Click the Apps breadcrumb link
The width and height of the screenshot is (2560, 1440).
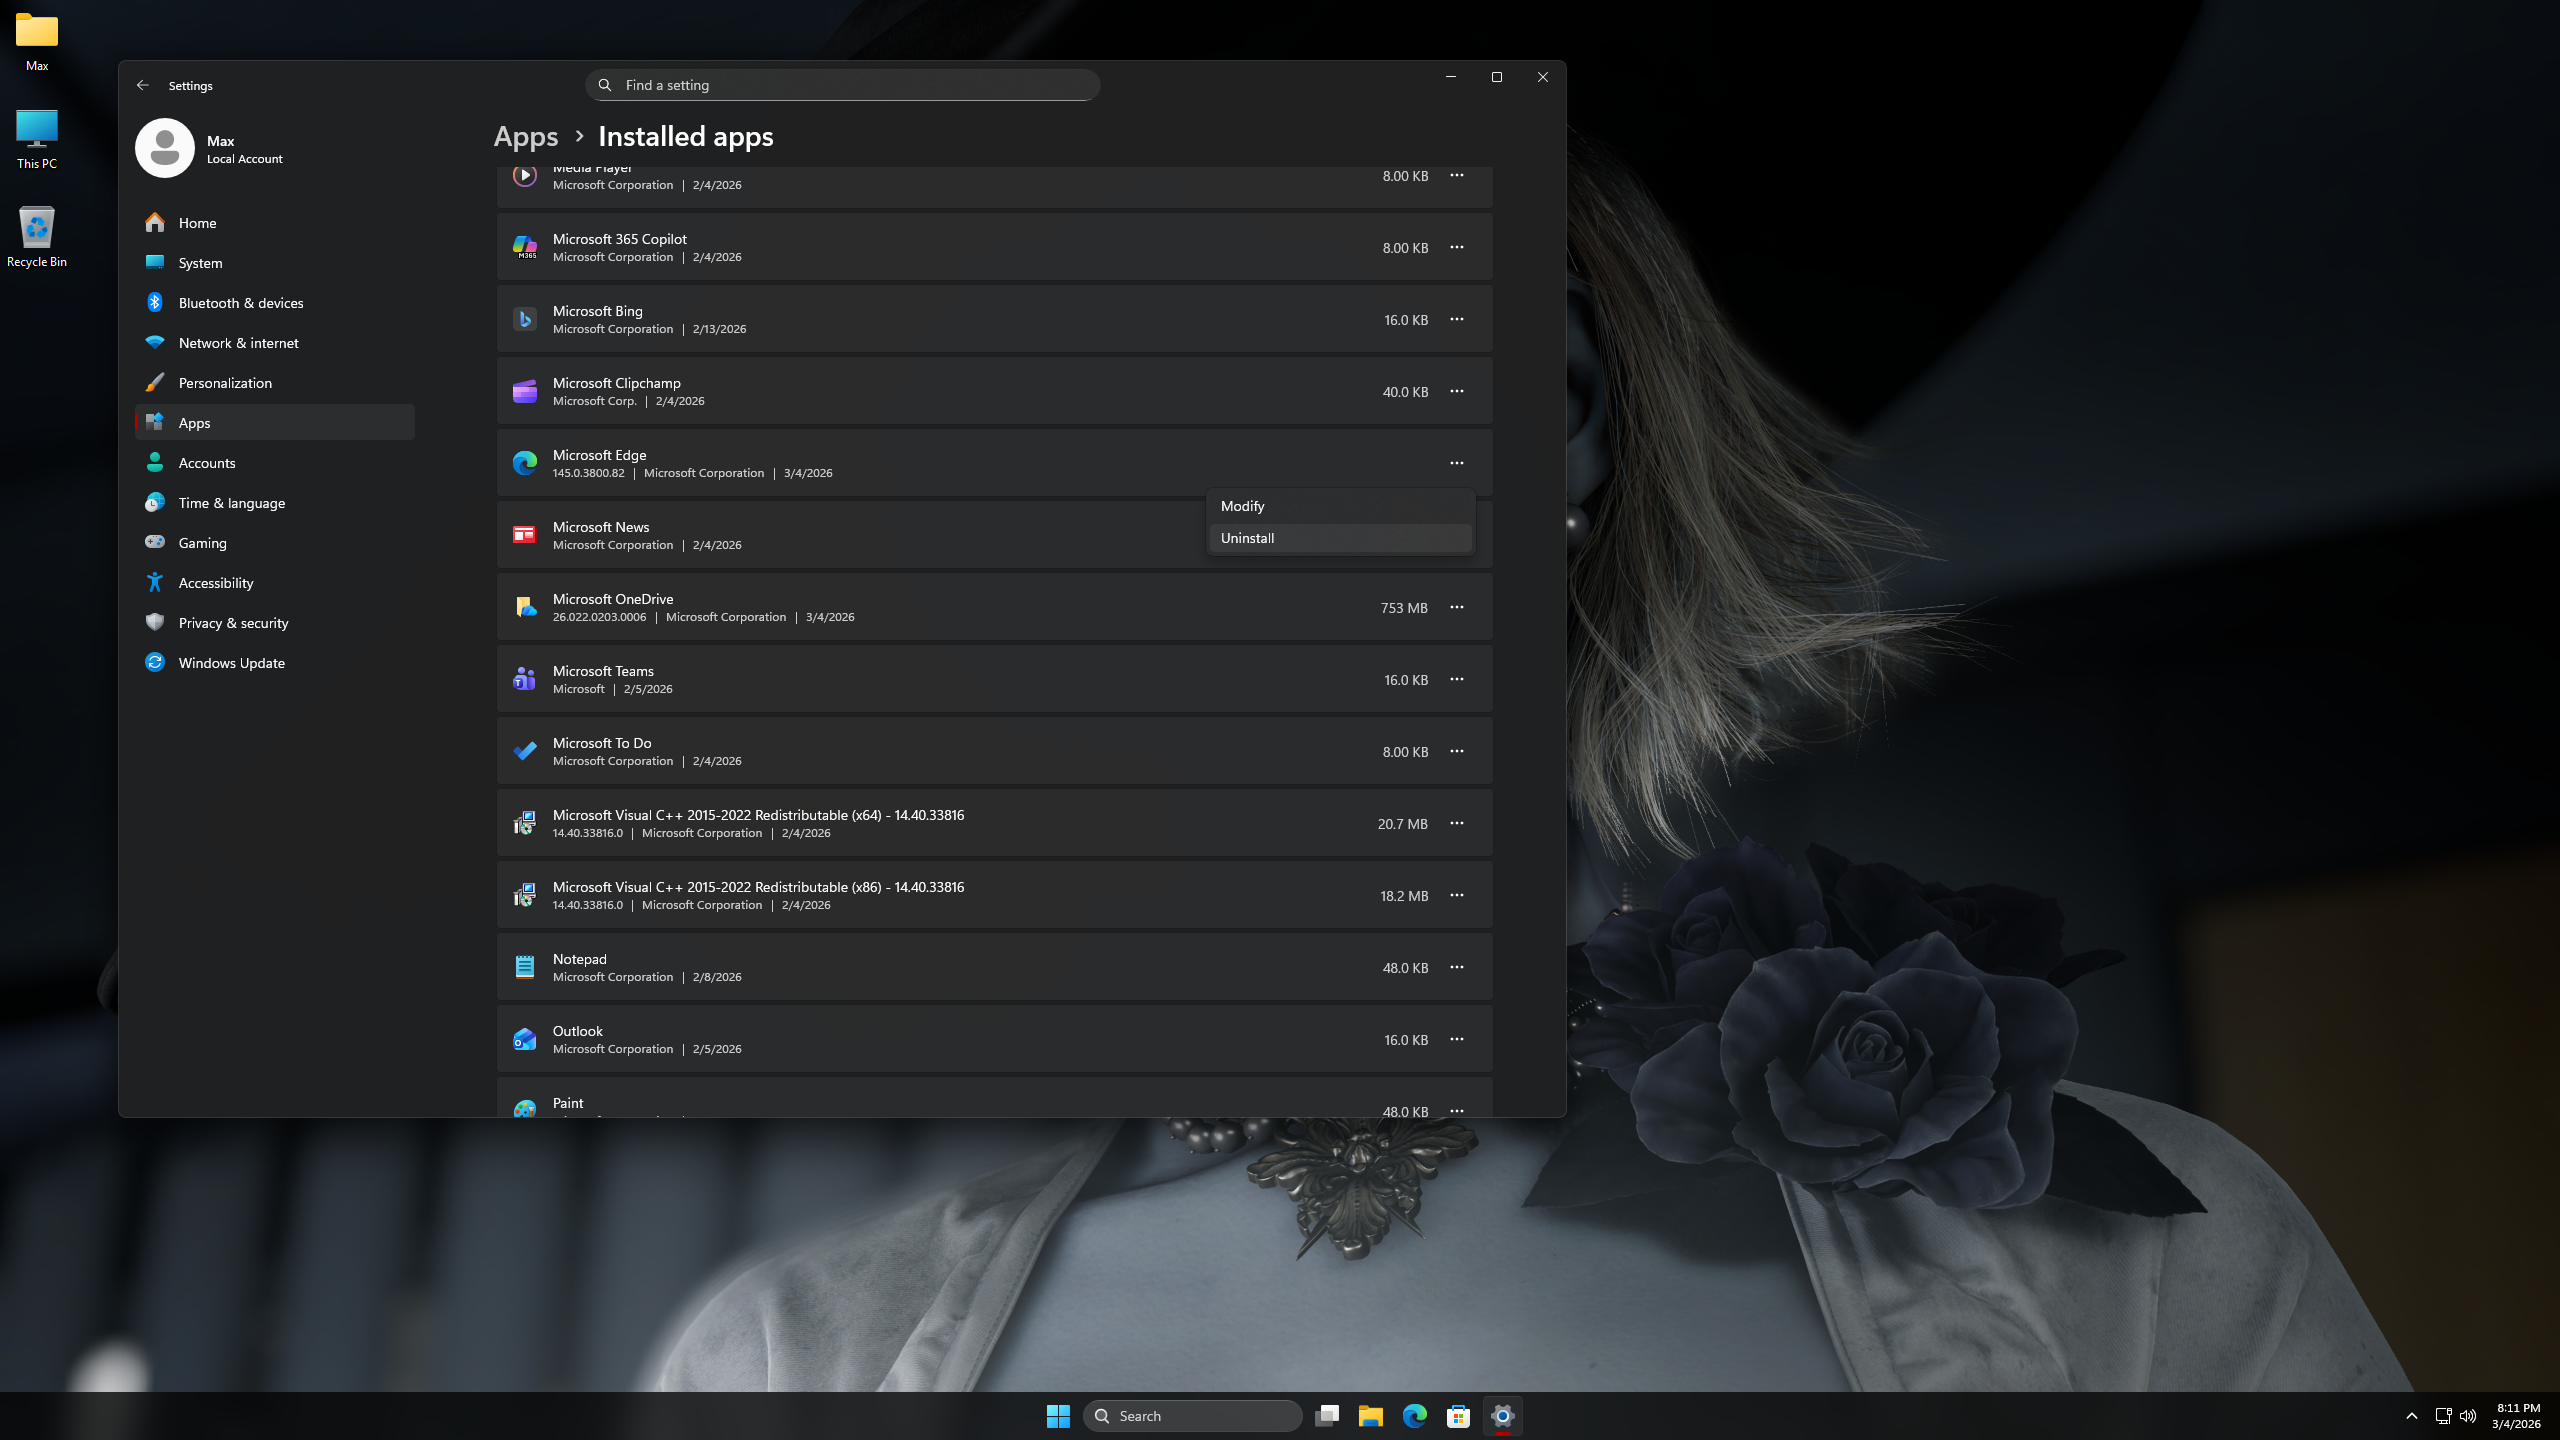coord(526,136)
